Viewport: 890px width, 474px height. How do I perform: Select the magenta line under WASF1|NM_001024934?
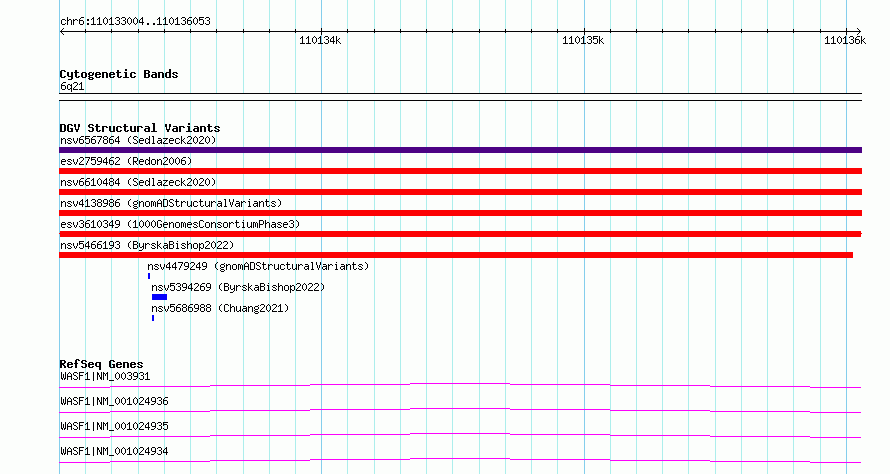pos(460,460)
